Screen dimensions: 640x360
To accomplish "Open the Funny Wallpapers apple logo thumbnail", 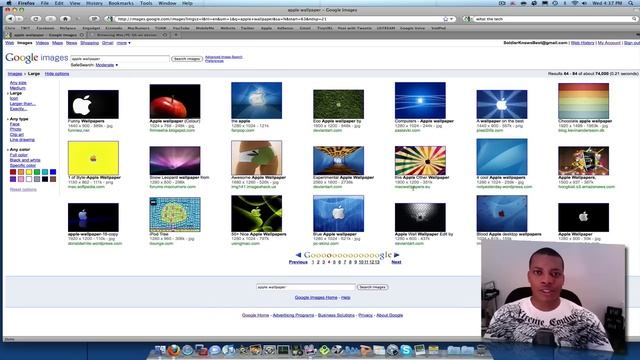I will 93,104.
